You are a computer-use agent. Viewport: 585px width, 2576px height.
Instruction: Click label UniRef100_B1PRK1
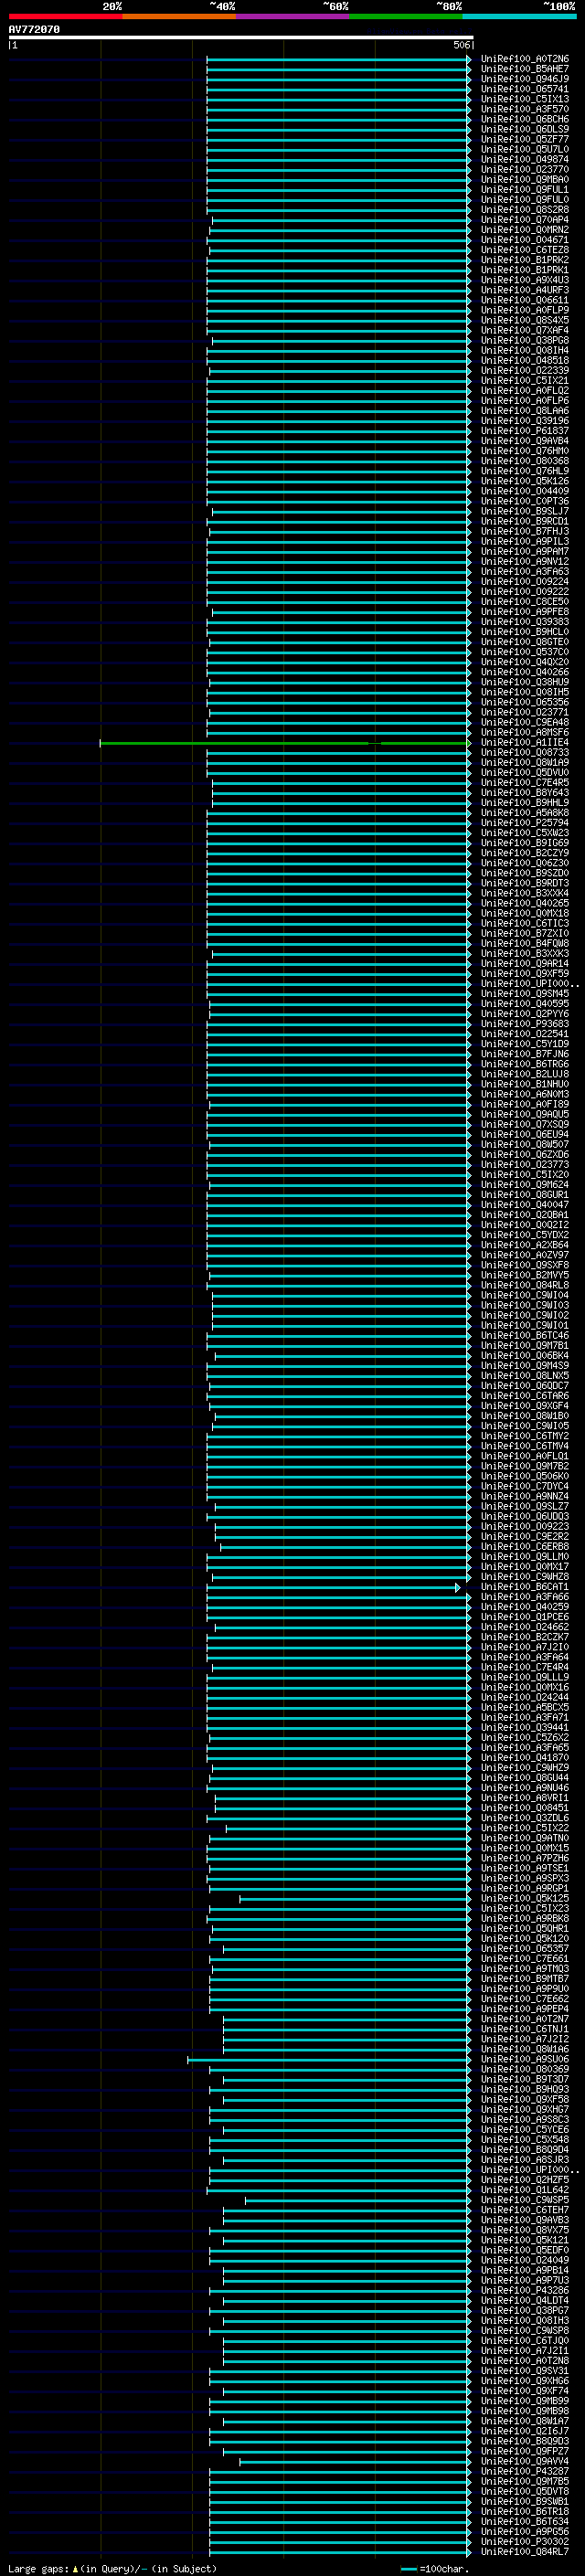click(525, 270)
